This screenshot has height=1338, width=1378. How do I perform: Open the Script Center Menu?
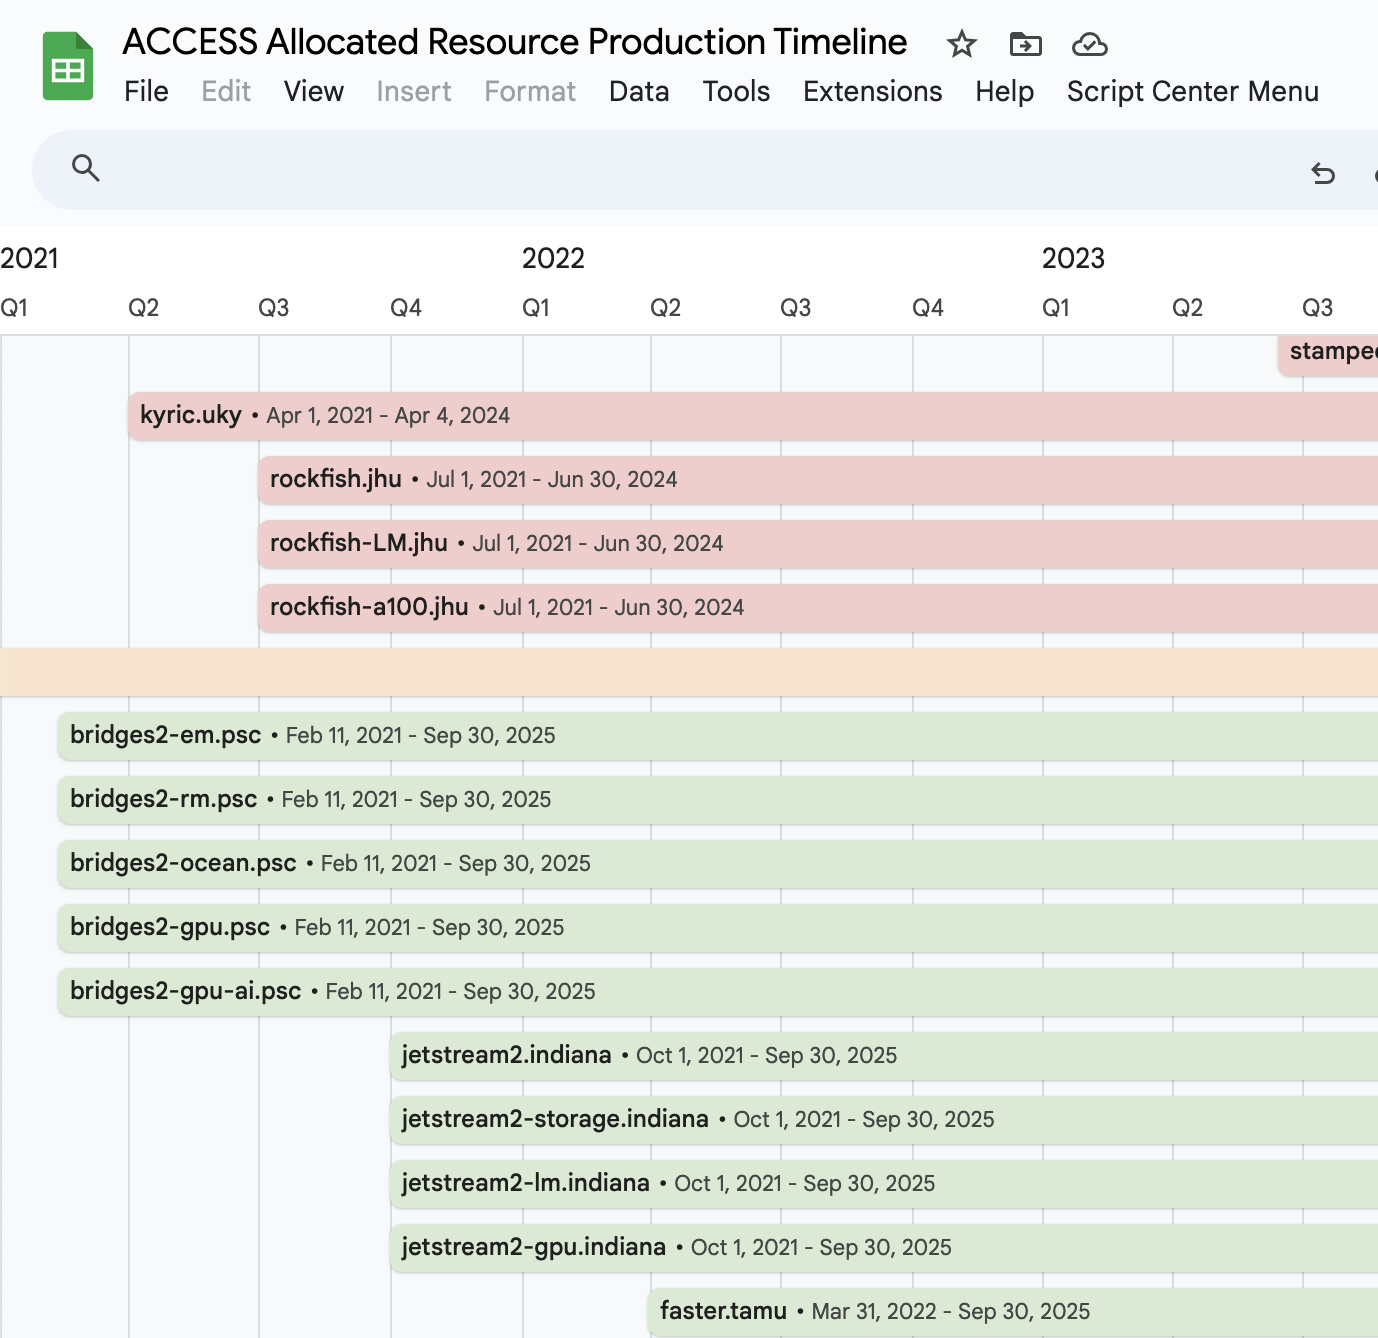[1192, 91]
